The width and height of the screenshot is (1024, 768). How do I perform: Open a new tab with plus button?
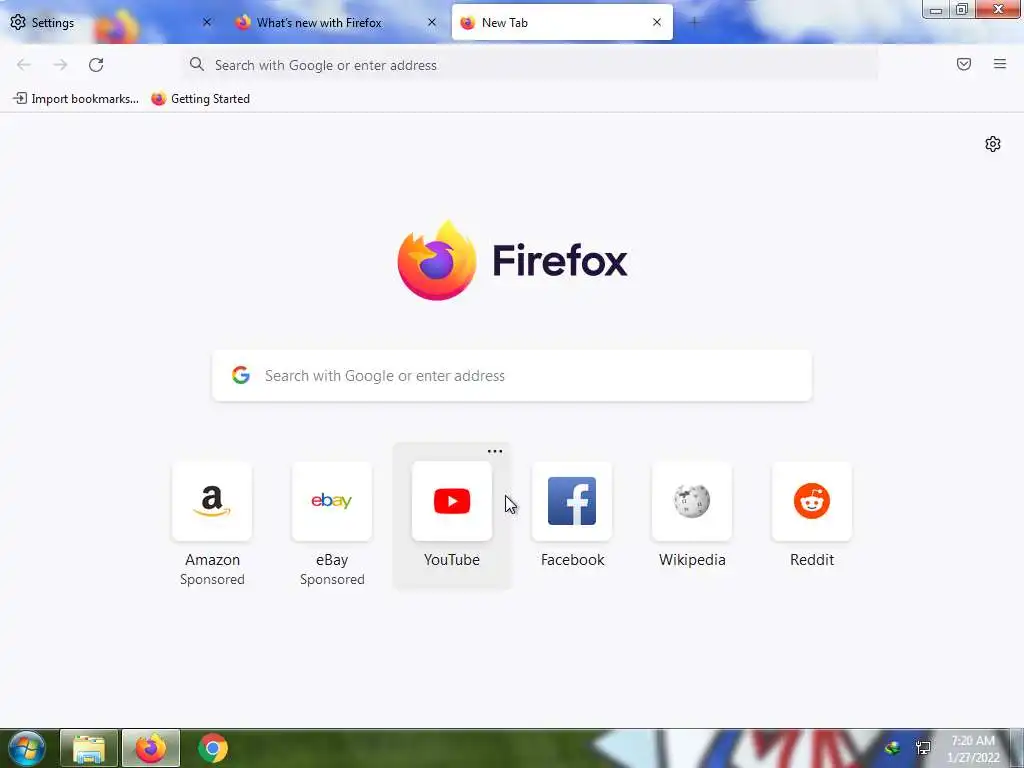[694, 23]
